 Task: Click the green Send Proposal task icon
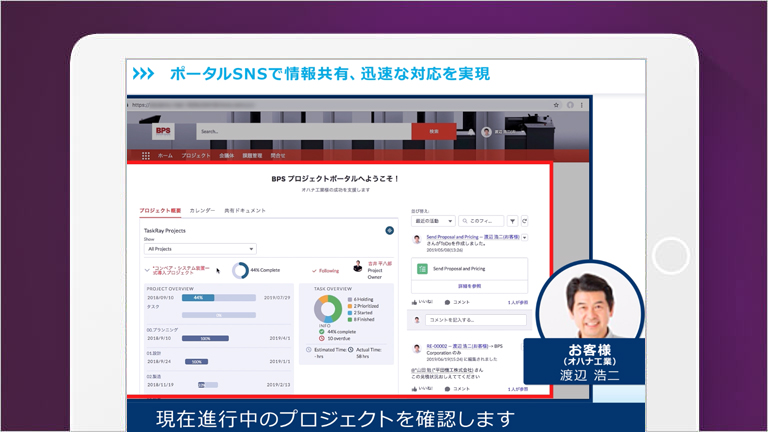pos(422,269)
